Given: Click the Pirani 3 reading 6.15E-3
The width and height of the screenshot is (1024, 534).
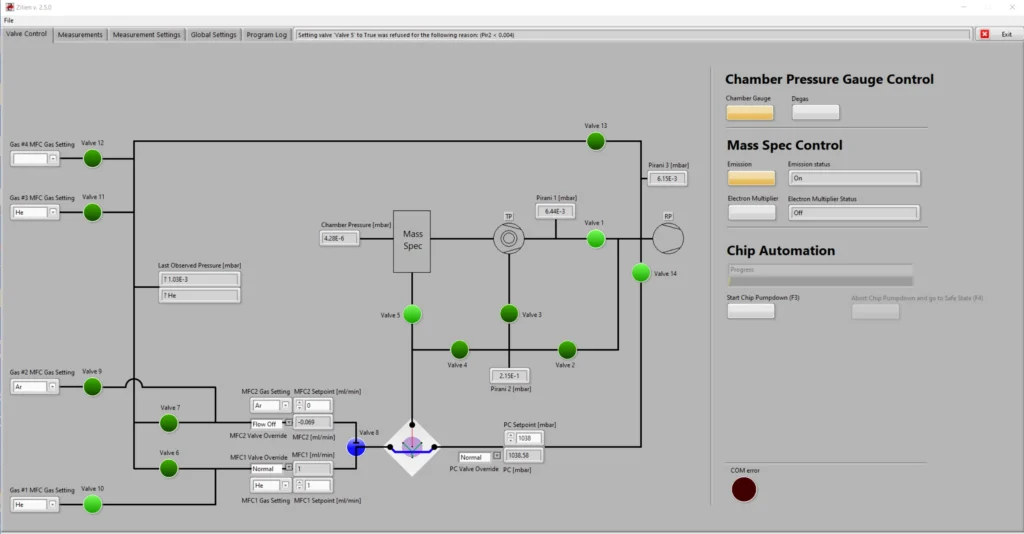Looking at the screenshot, I should click(667, 178).
